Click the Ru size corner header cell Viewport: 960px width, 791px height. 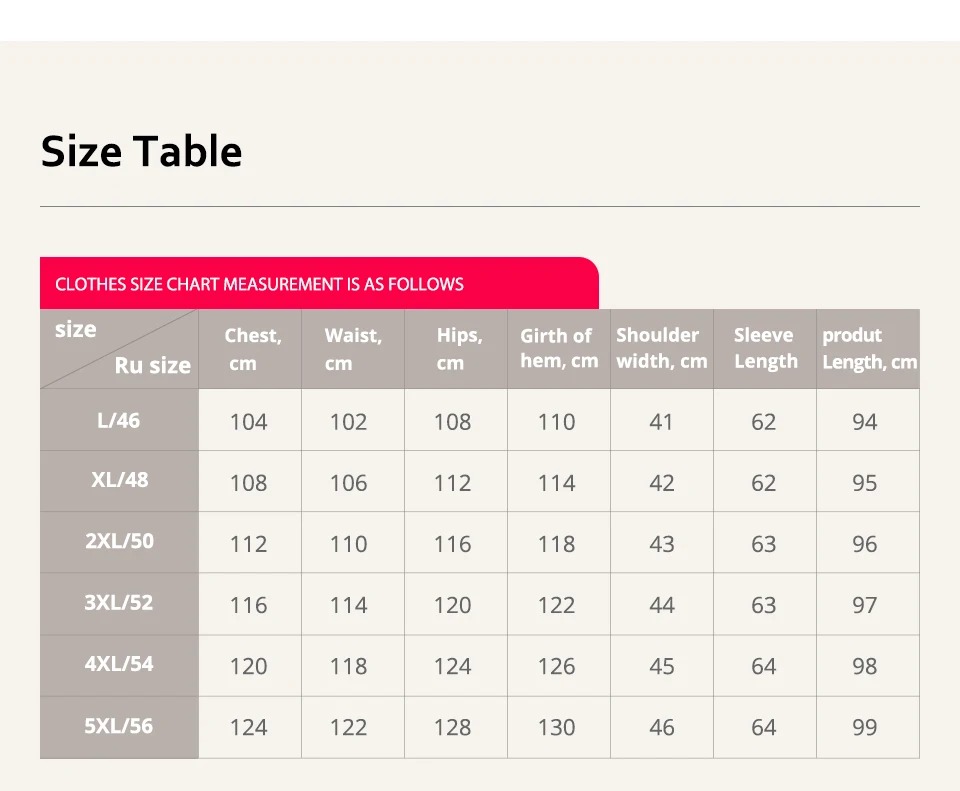tap(119, 349)
